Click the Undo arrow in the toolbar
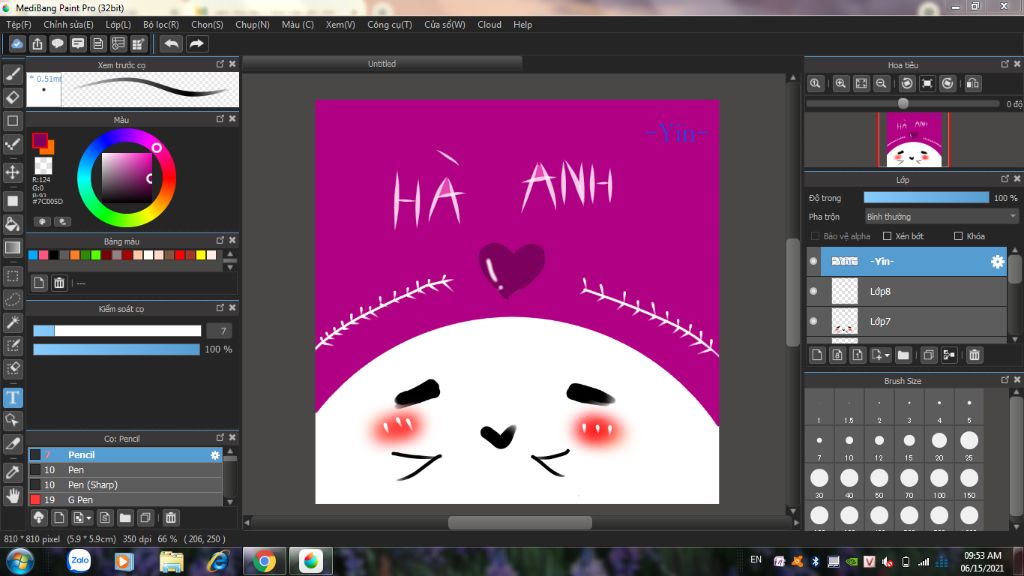 172,44
